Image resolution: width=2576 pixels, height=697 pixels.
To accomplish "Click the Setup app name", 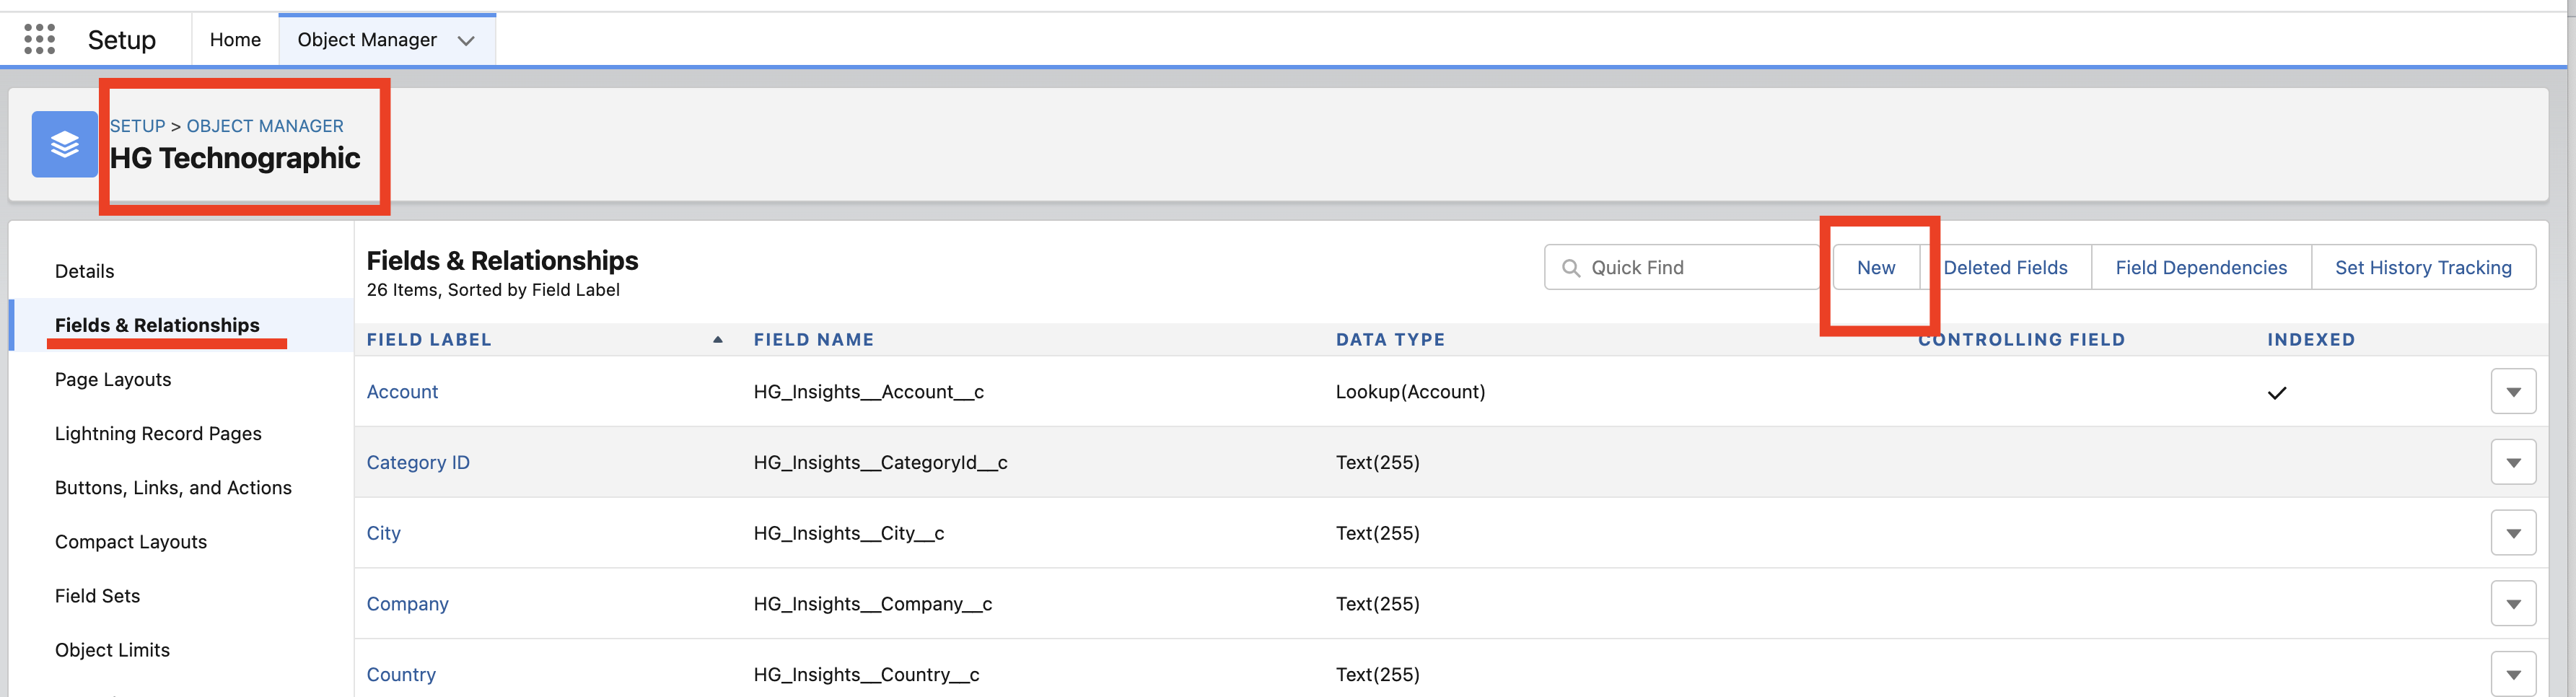I will point(122,40).
